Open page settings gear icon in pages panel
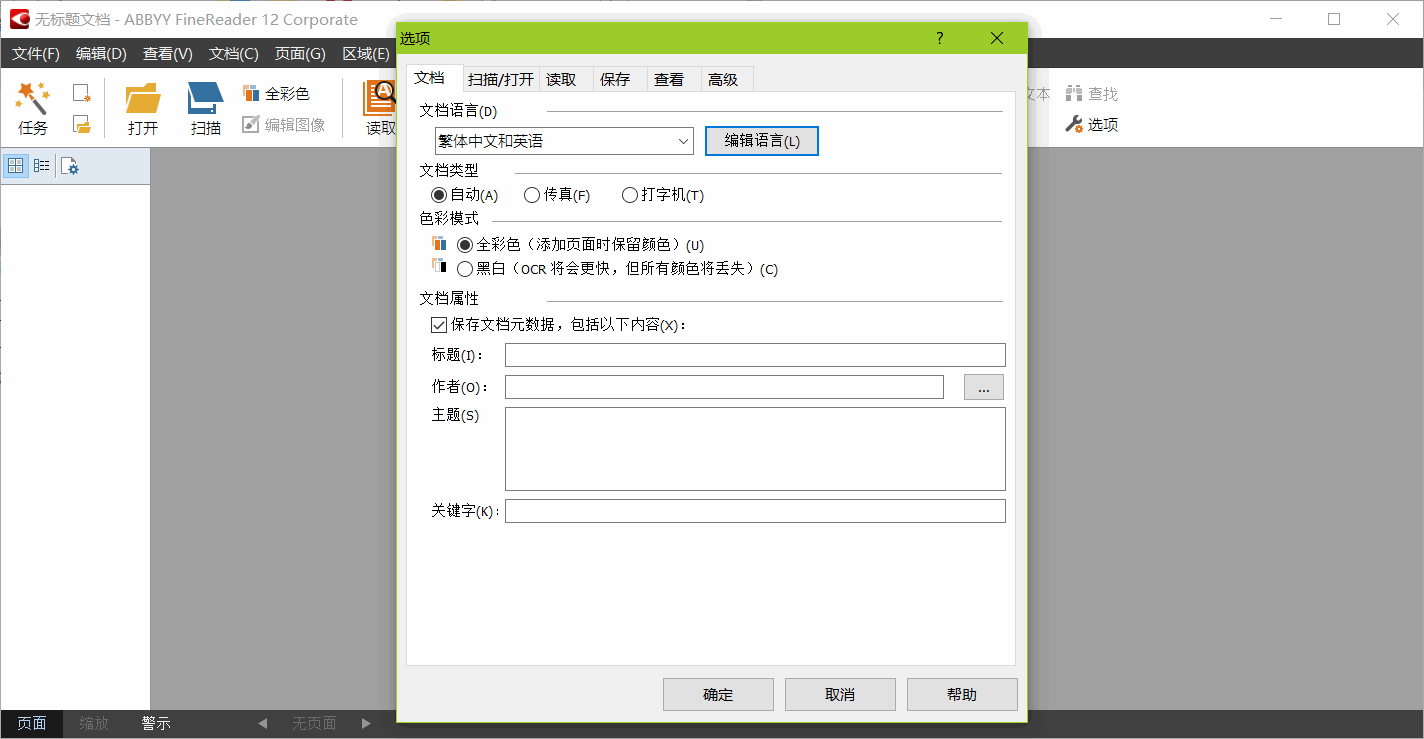 70,166
